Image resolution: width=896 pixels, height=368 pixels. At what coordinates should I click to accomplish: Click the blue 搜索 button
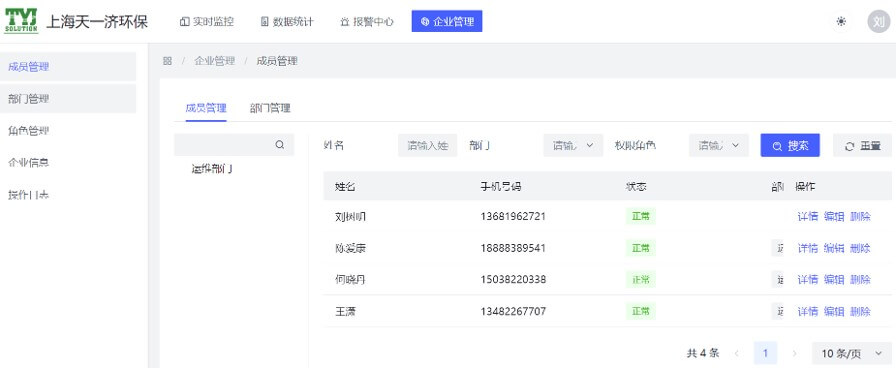tap(790, 146)
